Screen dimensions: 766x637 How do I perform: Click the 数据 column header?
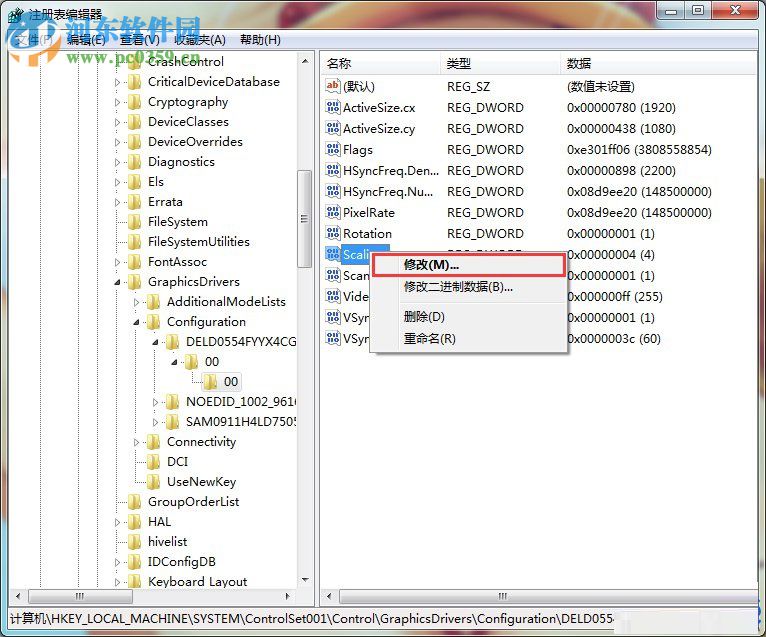(658, 64)
